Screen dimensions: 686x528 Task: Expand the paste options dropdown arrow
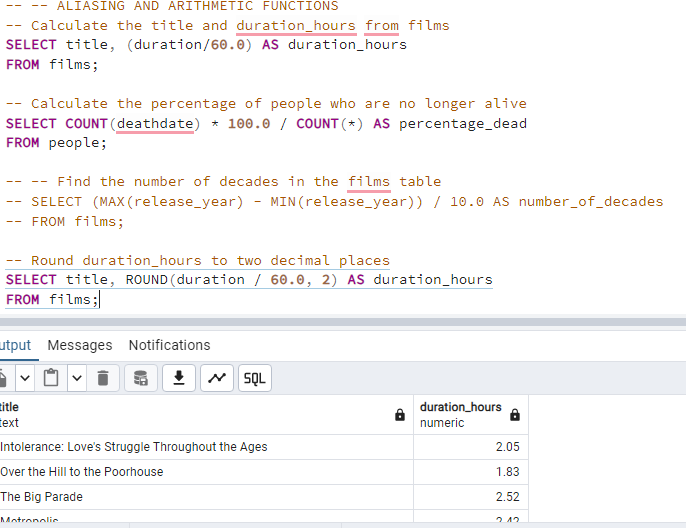pos(77,378)
